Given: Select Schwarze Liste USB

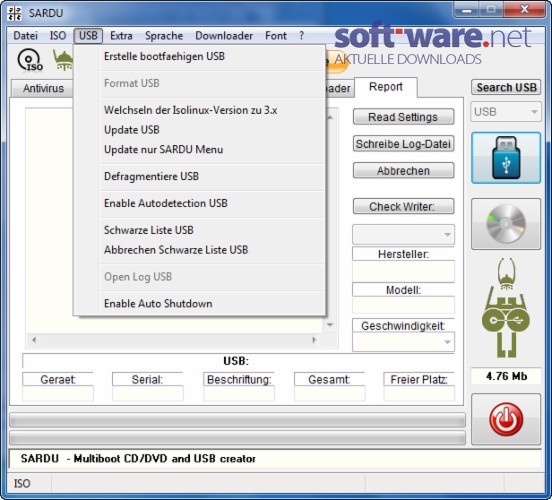Looking at the screenshot, I should coord(200,230).
